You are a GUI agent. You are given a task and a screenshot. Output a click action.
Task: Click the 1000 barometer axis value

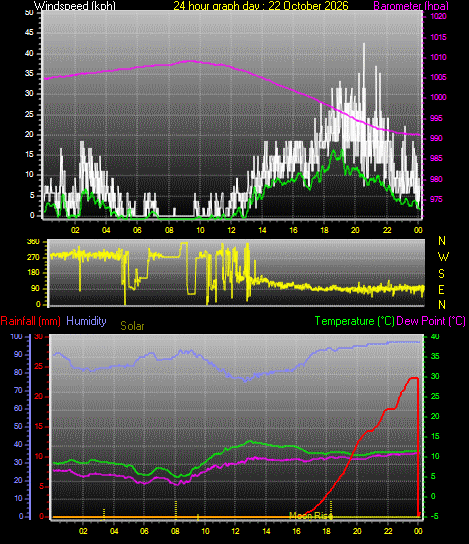tap(438, 97)
